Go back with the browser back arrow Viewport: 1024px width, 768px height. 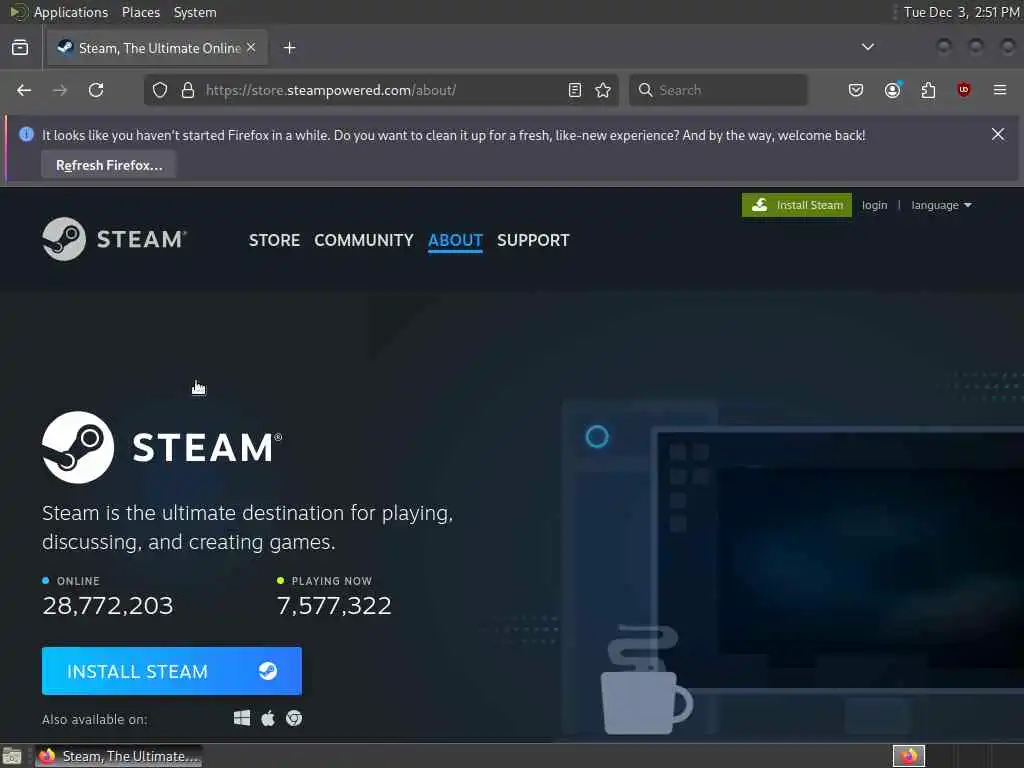point(24,90)
